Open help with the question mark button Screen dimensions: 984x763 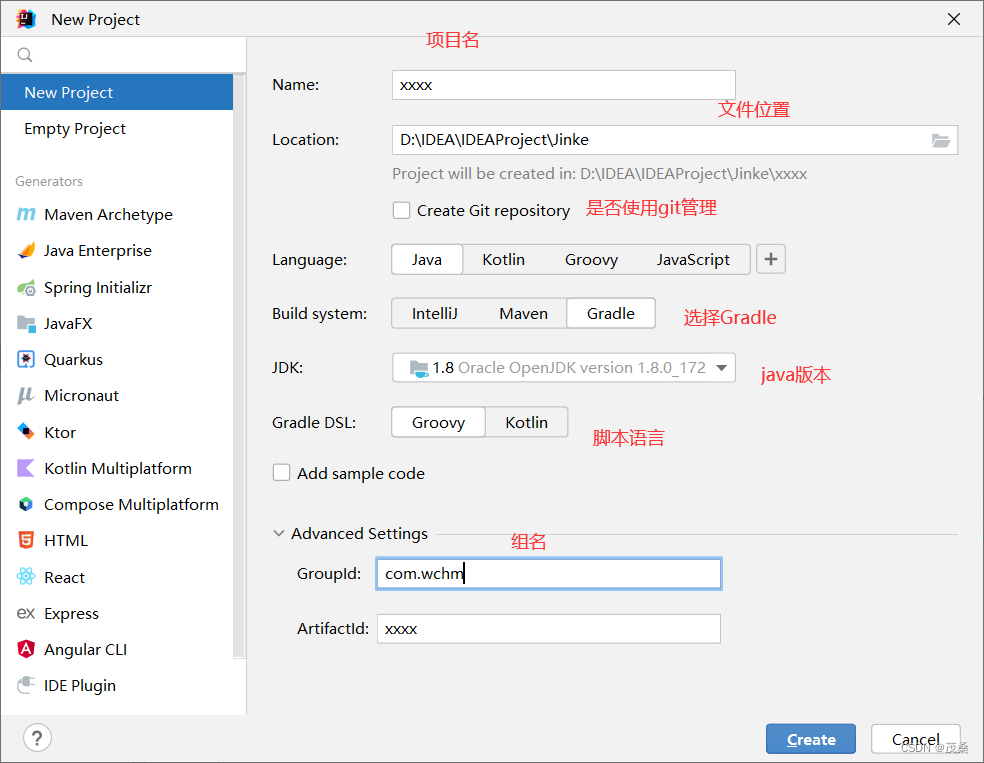37,738
